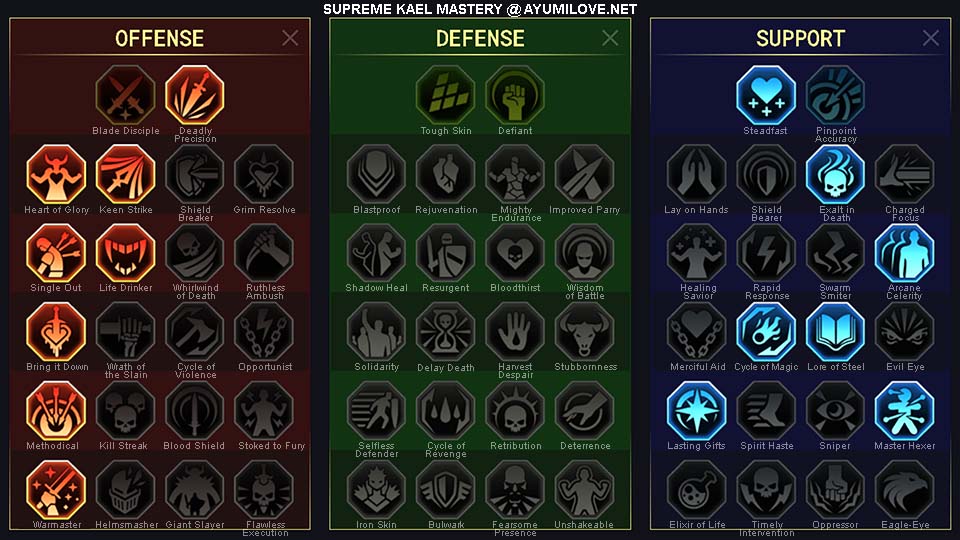The width and height of the screenshot is (960, 540).
Task: Pick the Arcane Celerity mastery icon
Action: pos(904,253)
